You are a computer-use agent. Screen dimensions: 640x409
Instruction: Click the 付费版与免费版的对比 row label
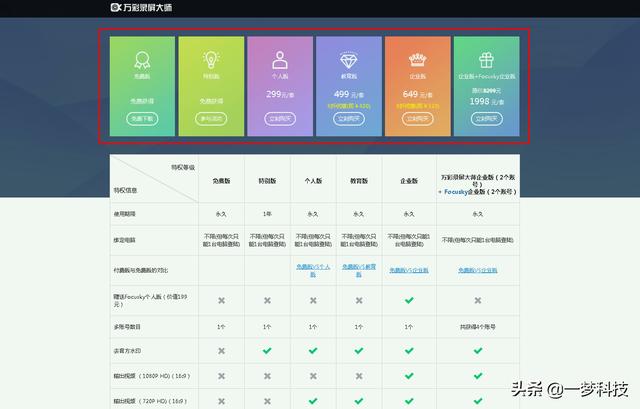141,270
